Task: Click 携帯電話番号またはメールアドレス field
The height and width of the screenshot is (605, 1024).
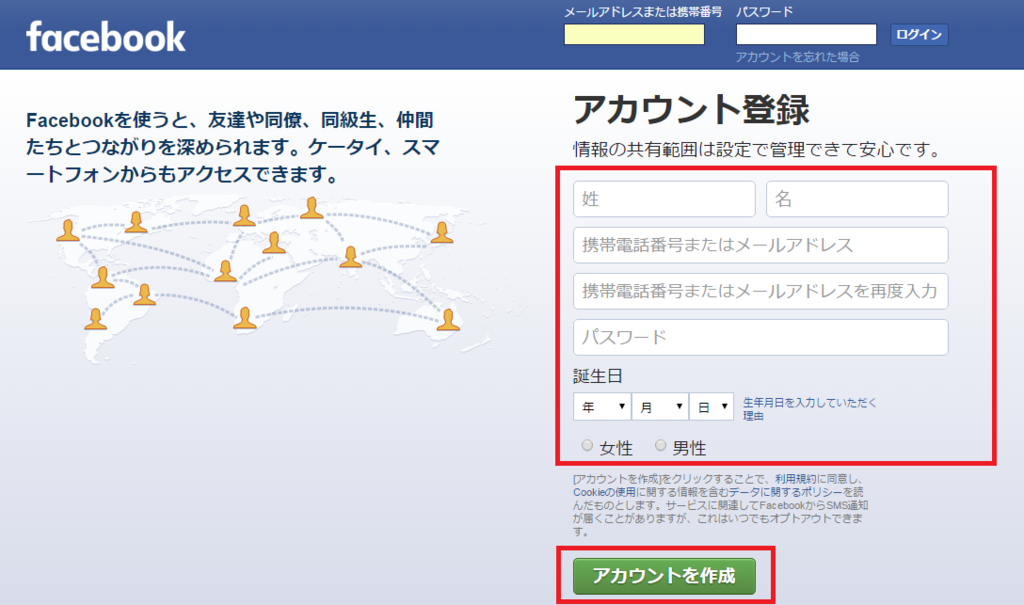Action: tap(761, 245)
